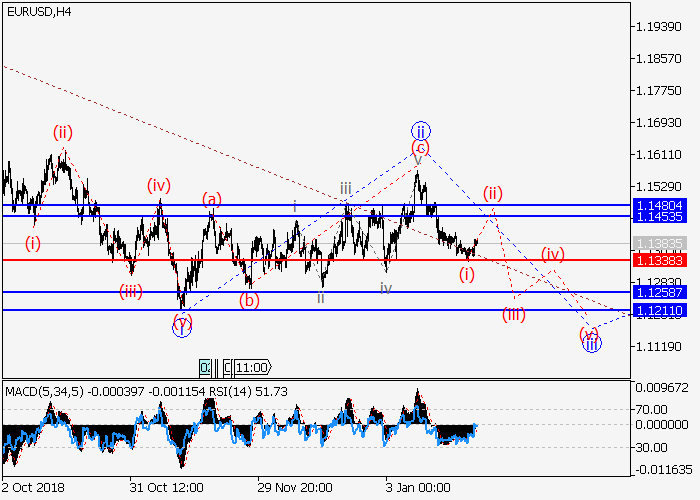Click the red (a) wave marker

pos(211,199)
